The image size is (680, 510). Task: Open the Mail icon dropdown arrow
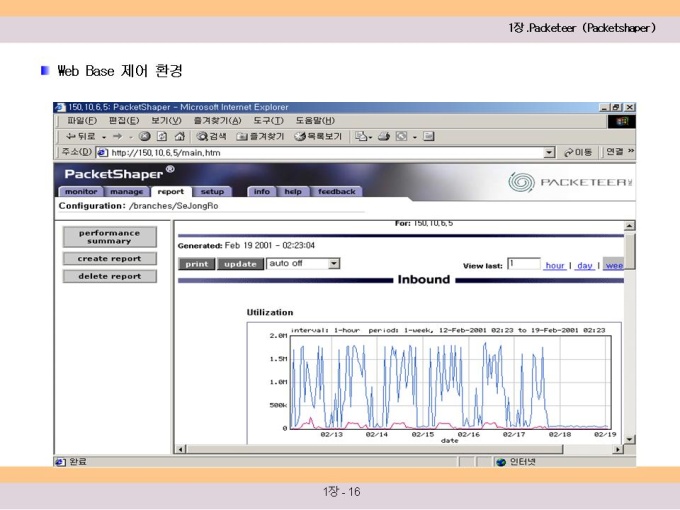[370, 137]
